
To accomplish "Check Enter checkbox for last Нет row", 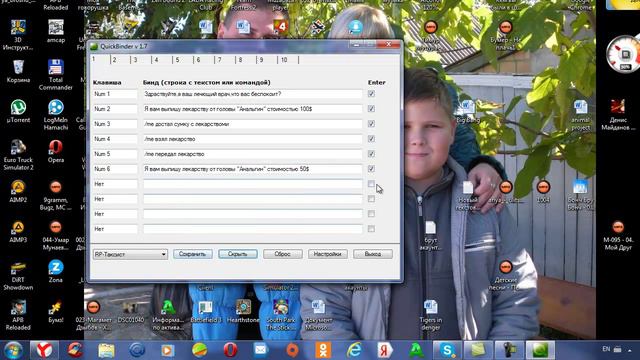I will point(371,229).
